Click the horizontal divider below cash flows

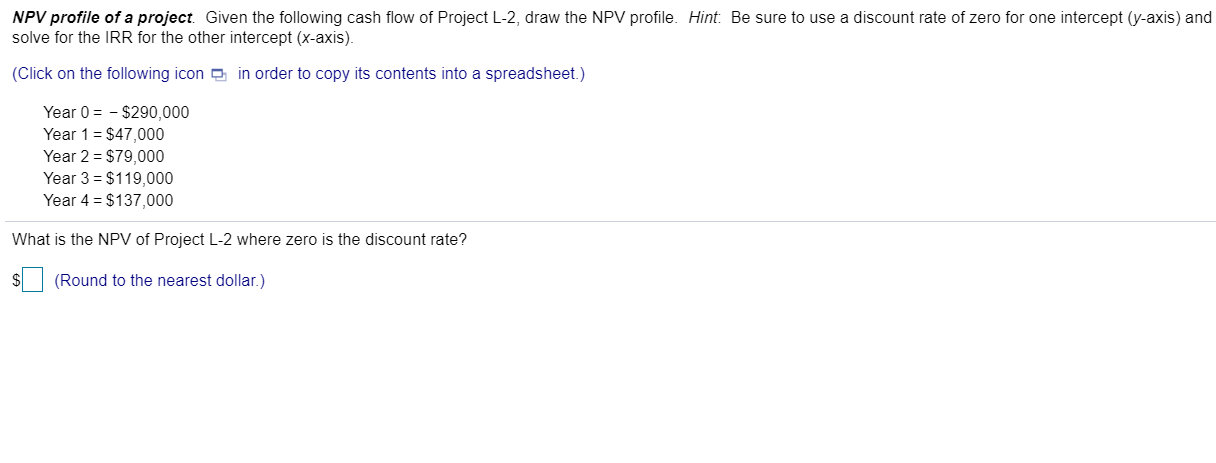608,222
